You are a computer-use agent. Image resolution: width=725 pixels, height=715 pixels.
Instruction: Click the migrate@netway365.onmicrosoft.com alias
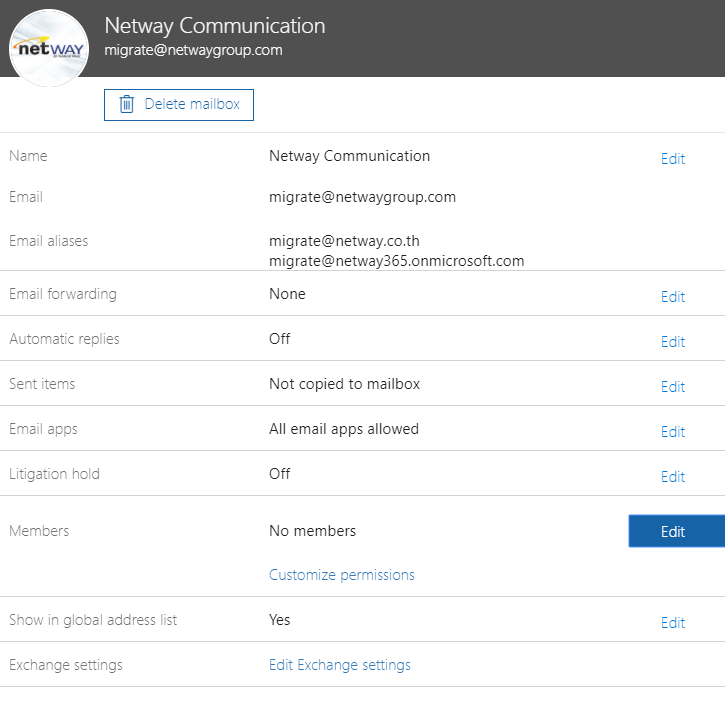click(x=396, y=261)
